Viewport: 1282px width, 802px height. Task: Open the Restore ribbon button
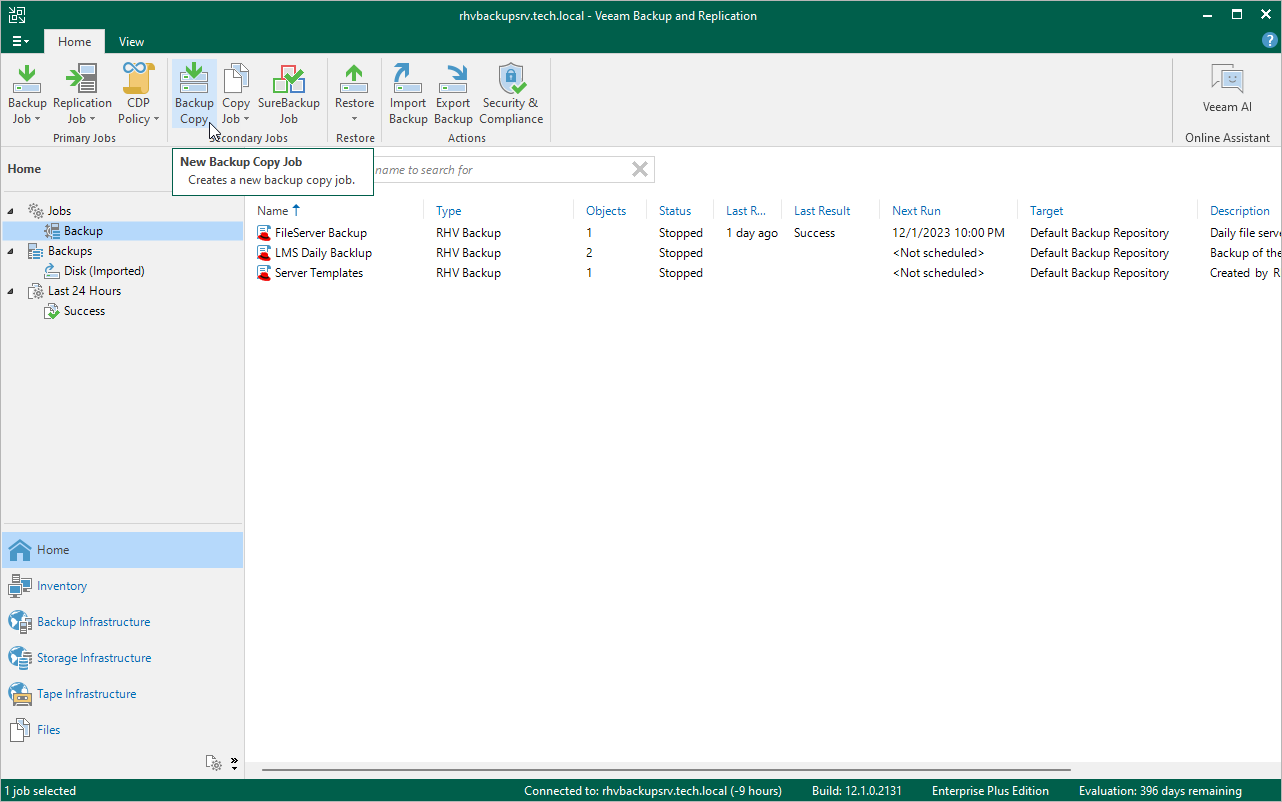tap(354, 94)
